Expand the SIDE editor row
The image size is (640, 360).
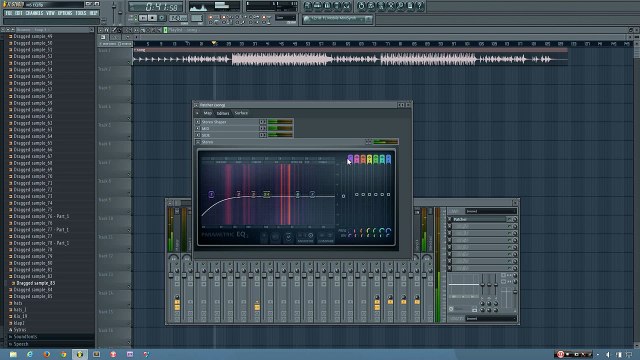[x=198, y=135]
